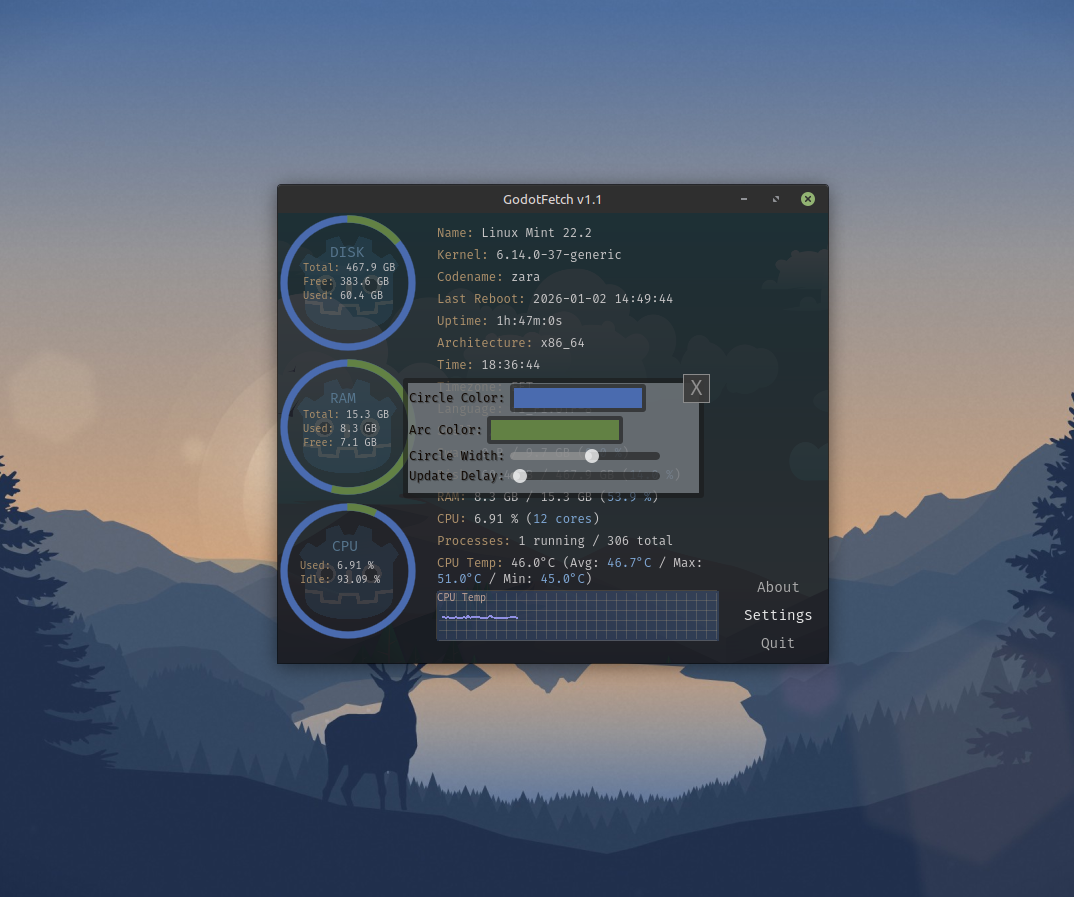Viewport: 1074px width, 897px height.
Task: Click the 'Idle: 93.09 %' CPU value
Action: (x=340, y=579)
